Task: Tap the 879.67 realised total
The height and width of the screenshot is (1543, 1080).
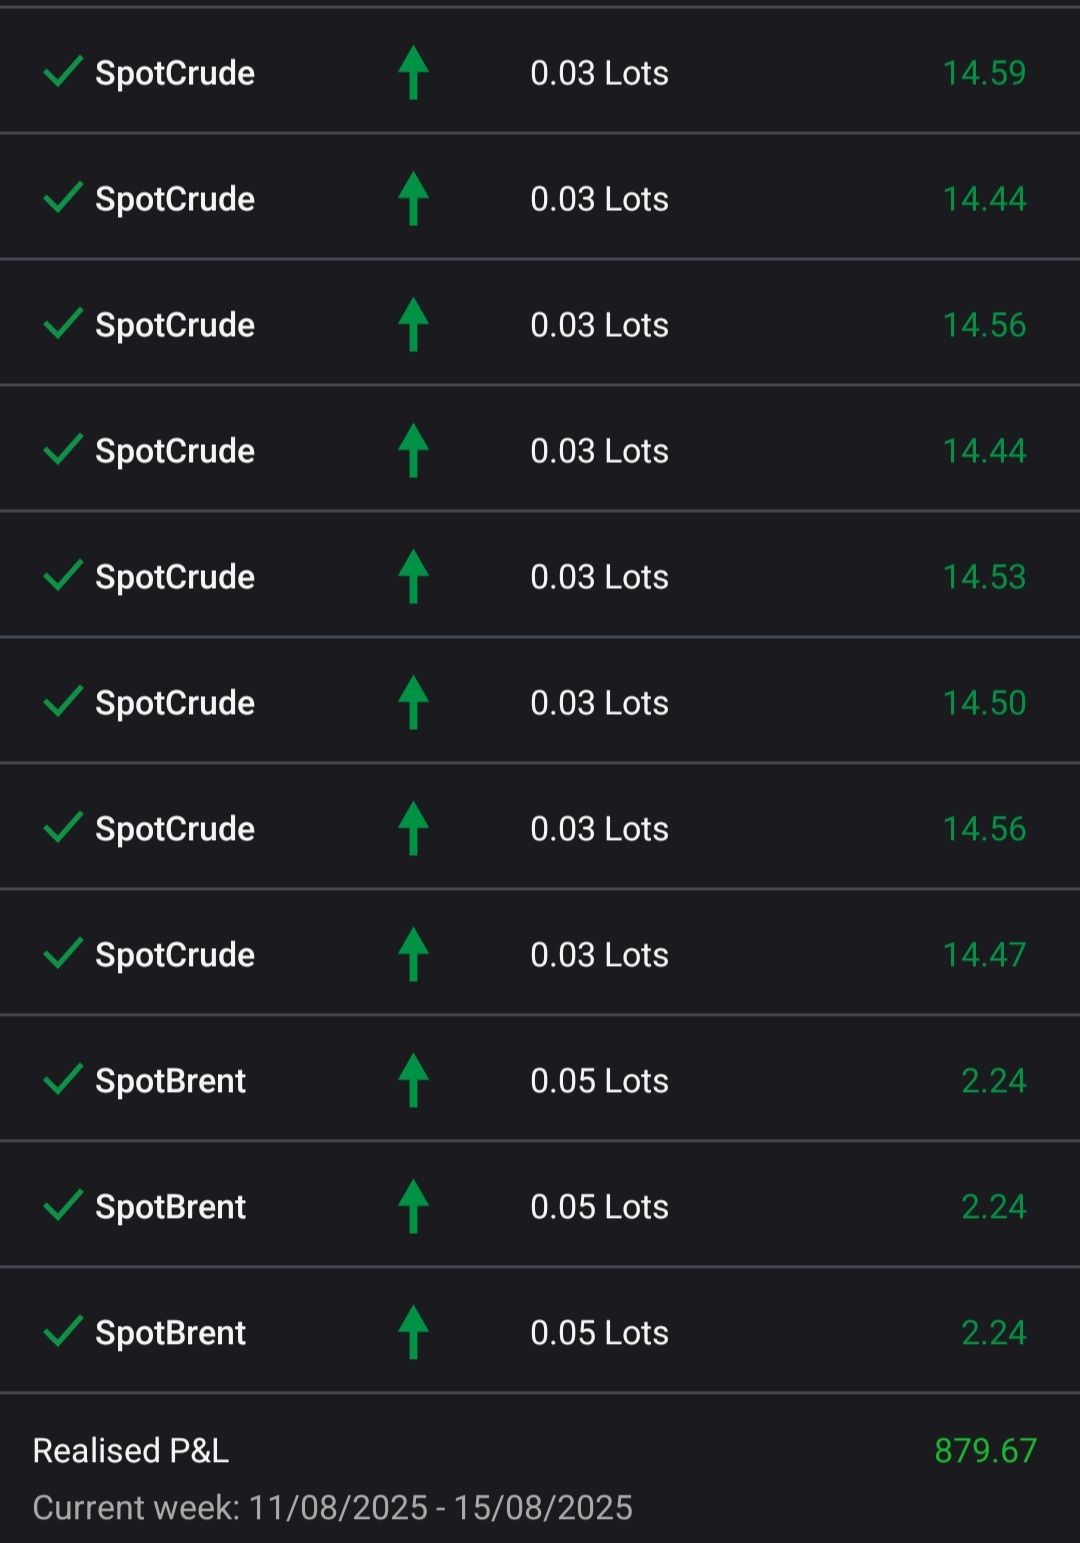Action: pyautogui.click(x=985, y=1450)
